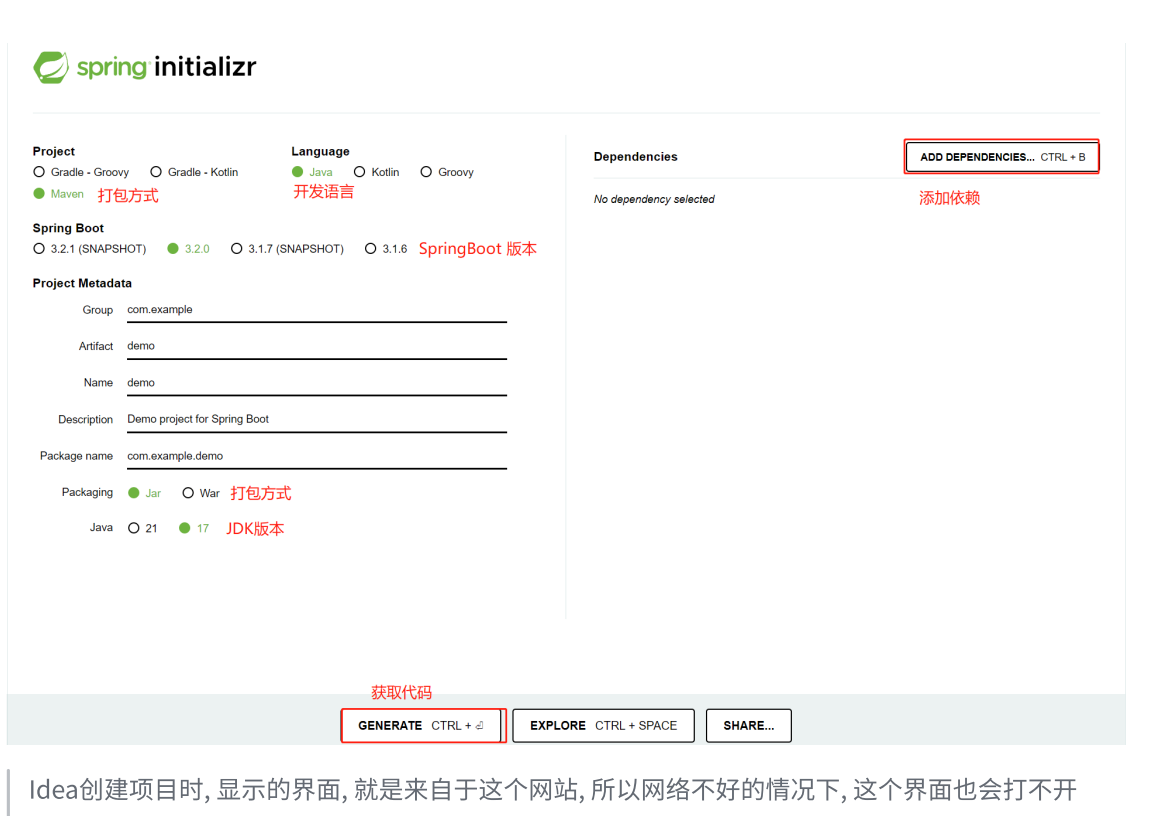1171x816 pixels.
Task: Open the Add Dependencies dialog
Action: click(1001, 157)
